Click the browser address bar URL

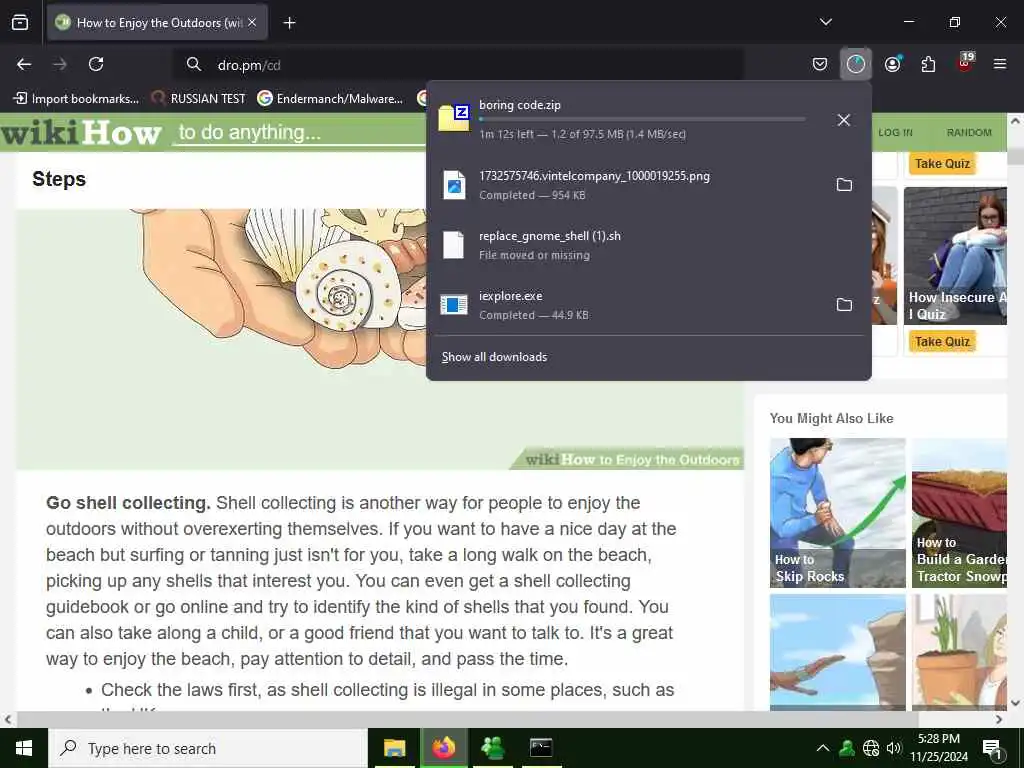pyautogui.click(x=249, y=65)
